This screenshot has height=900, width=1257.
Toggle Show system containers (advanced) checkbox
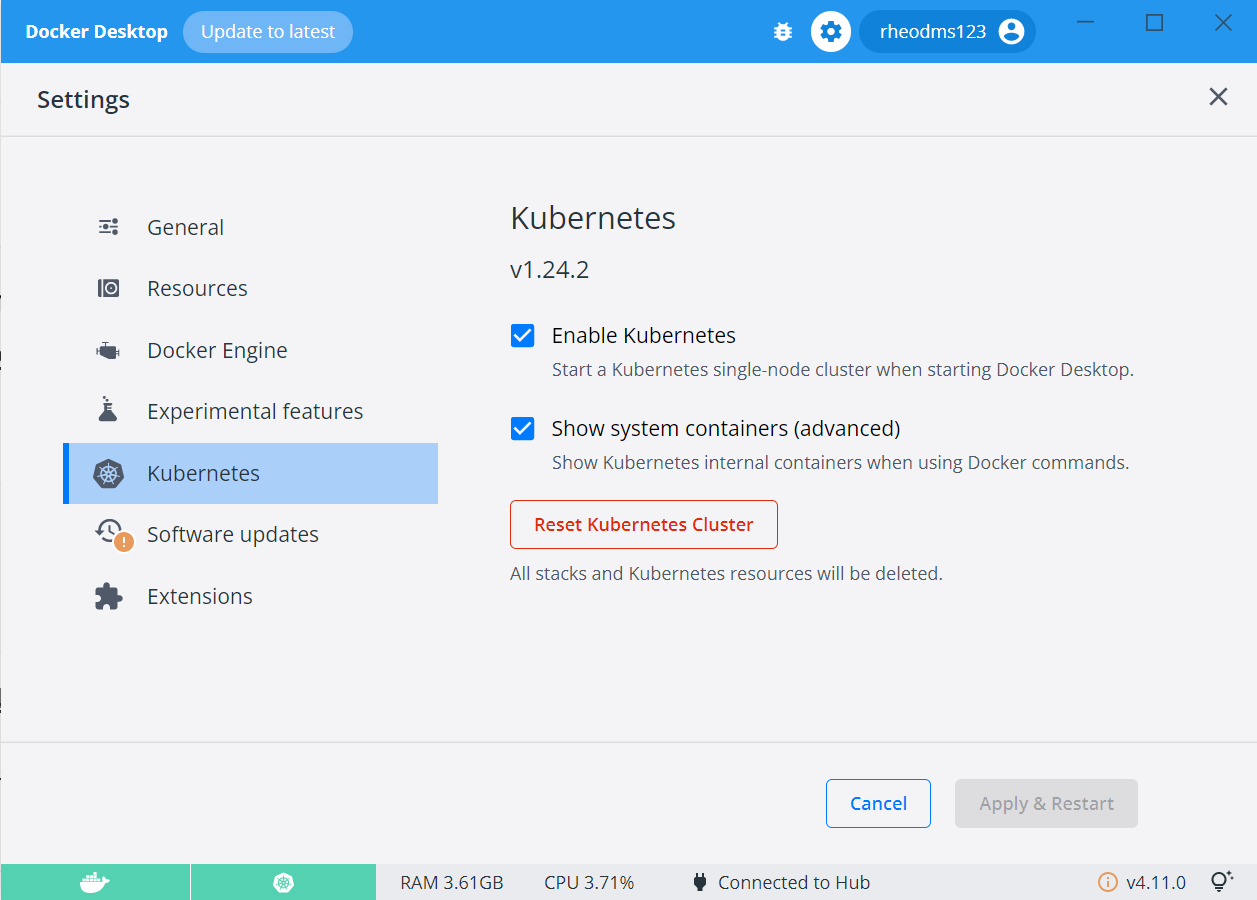tap(522, 428)
